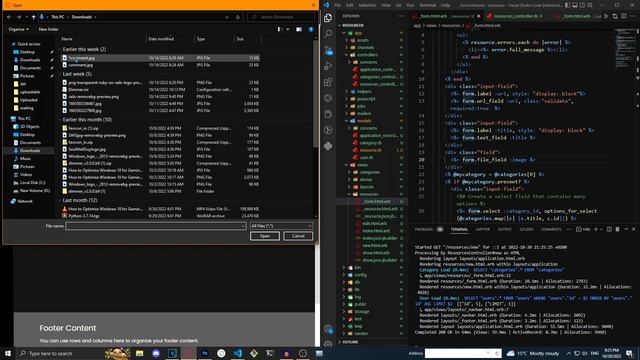Viewport: 640px width, 360px height.
Task: Open the file type filter dropdown
Action: click(281, 226)
